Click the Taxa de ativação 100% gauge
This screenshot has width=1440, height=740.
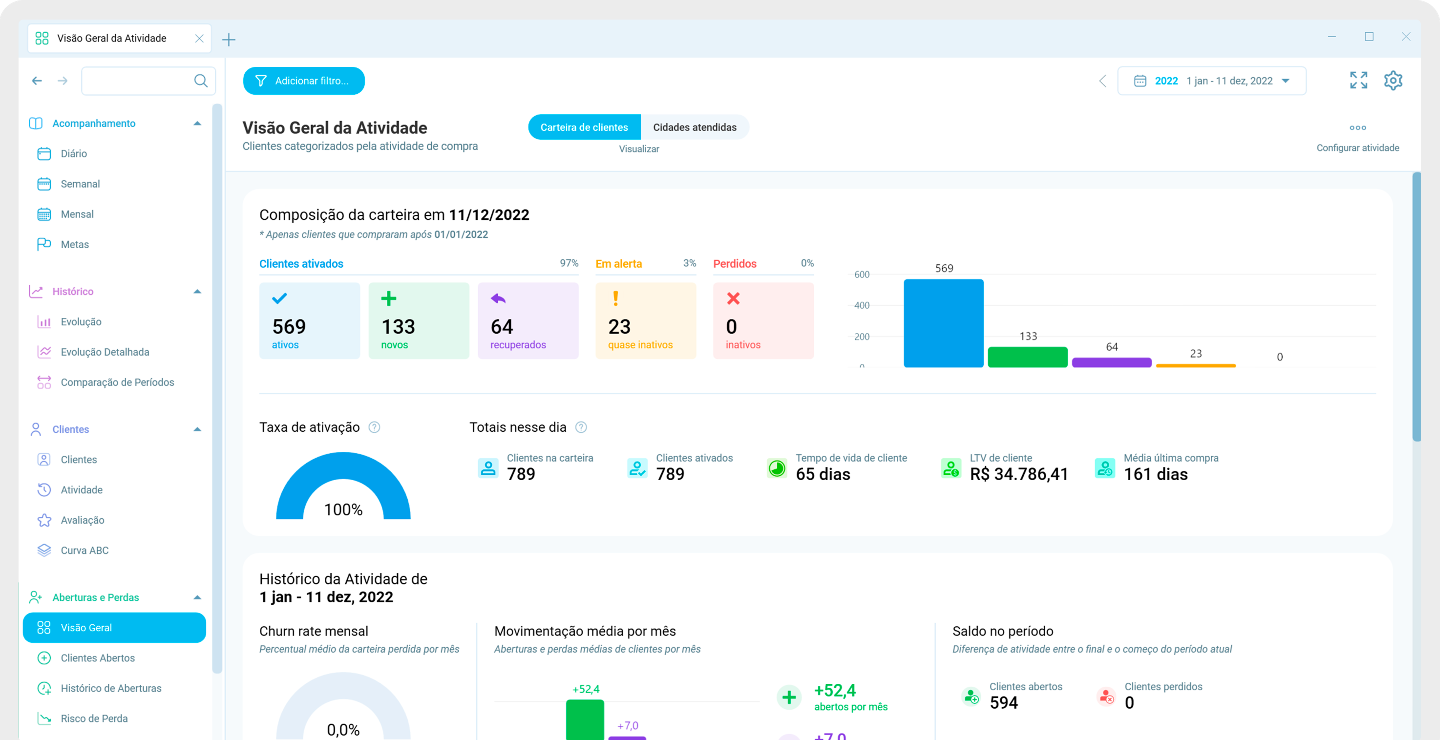tap(343, 486)
